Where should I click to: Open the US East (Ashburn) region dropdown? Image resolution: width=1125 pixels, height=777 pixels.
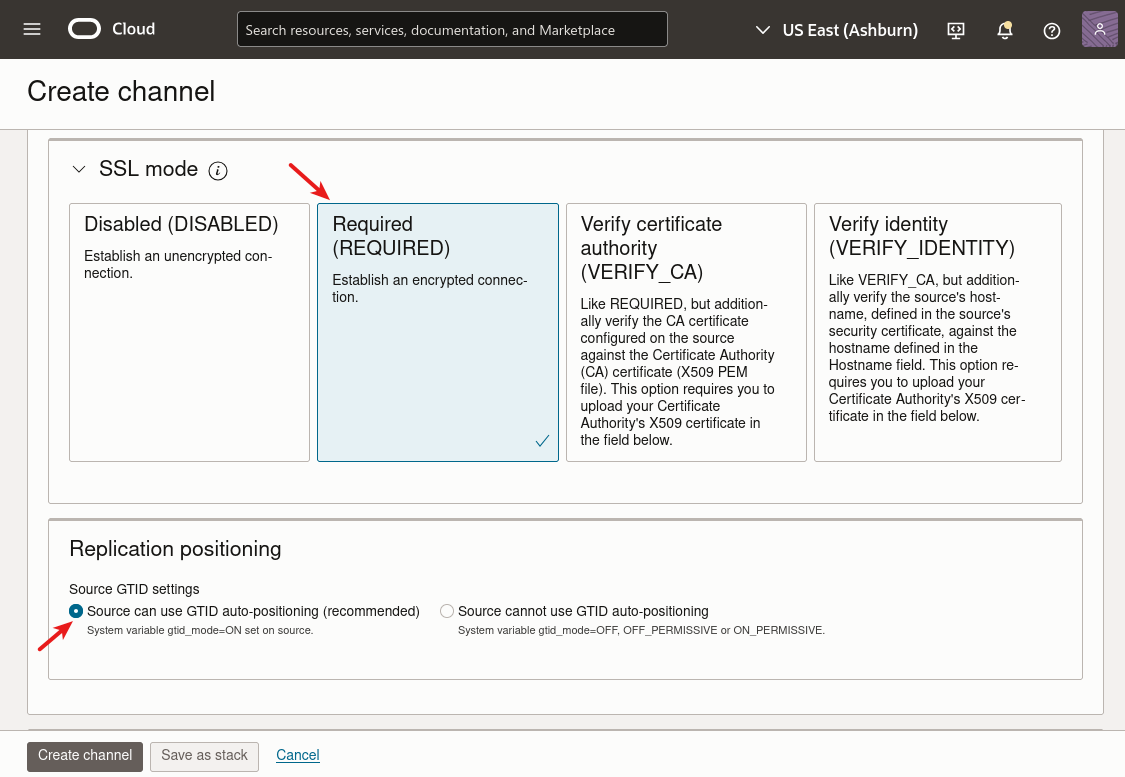[x=837, y=30]
